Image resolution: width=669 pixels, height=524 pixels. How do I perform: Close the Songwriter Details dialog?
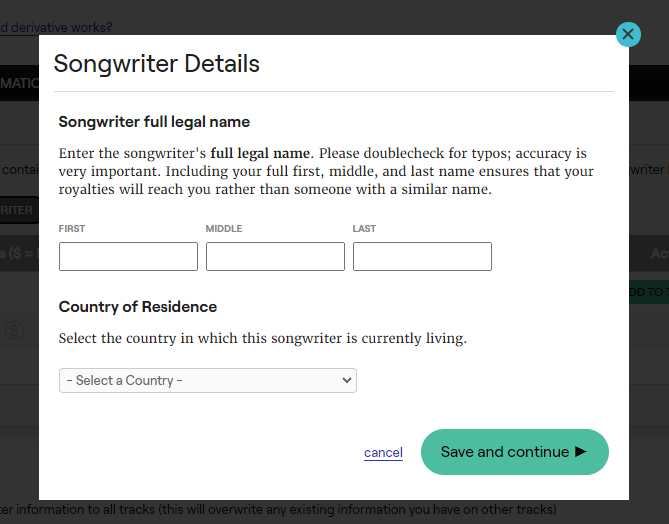point(628,34)
